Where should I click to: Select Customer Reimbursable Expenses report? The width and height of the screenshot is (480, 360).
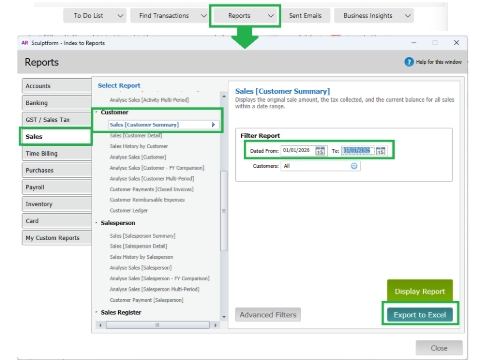click(147, 200)
